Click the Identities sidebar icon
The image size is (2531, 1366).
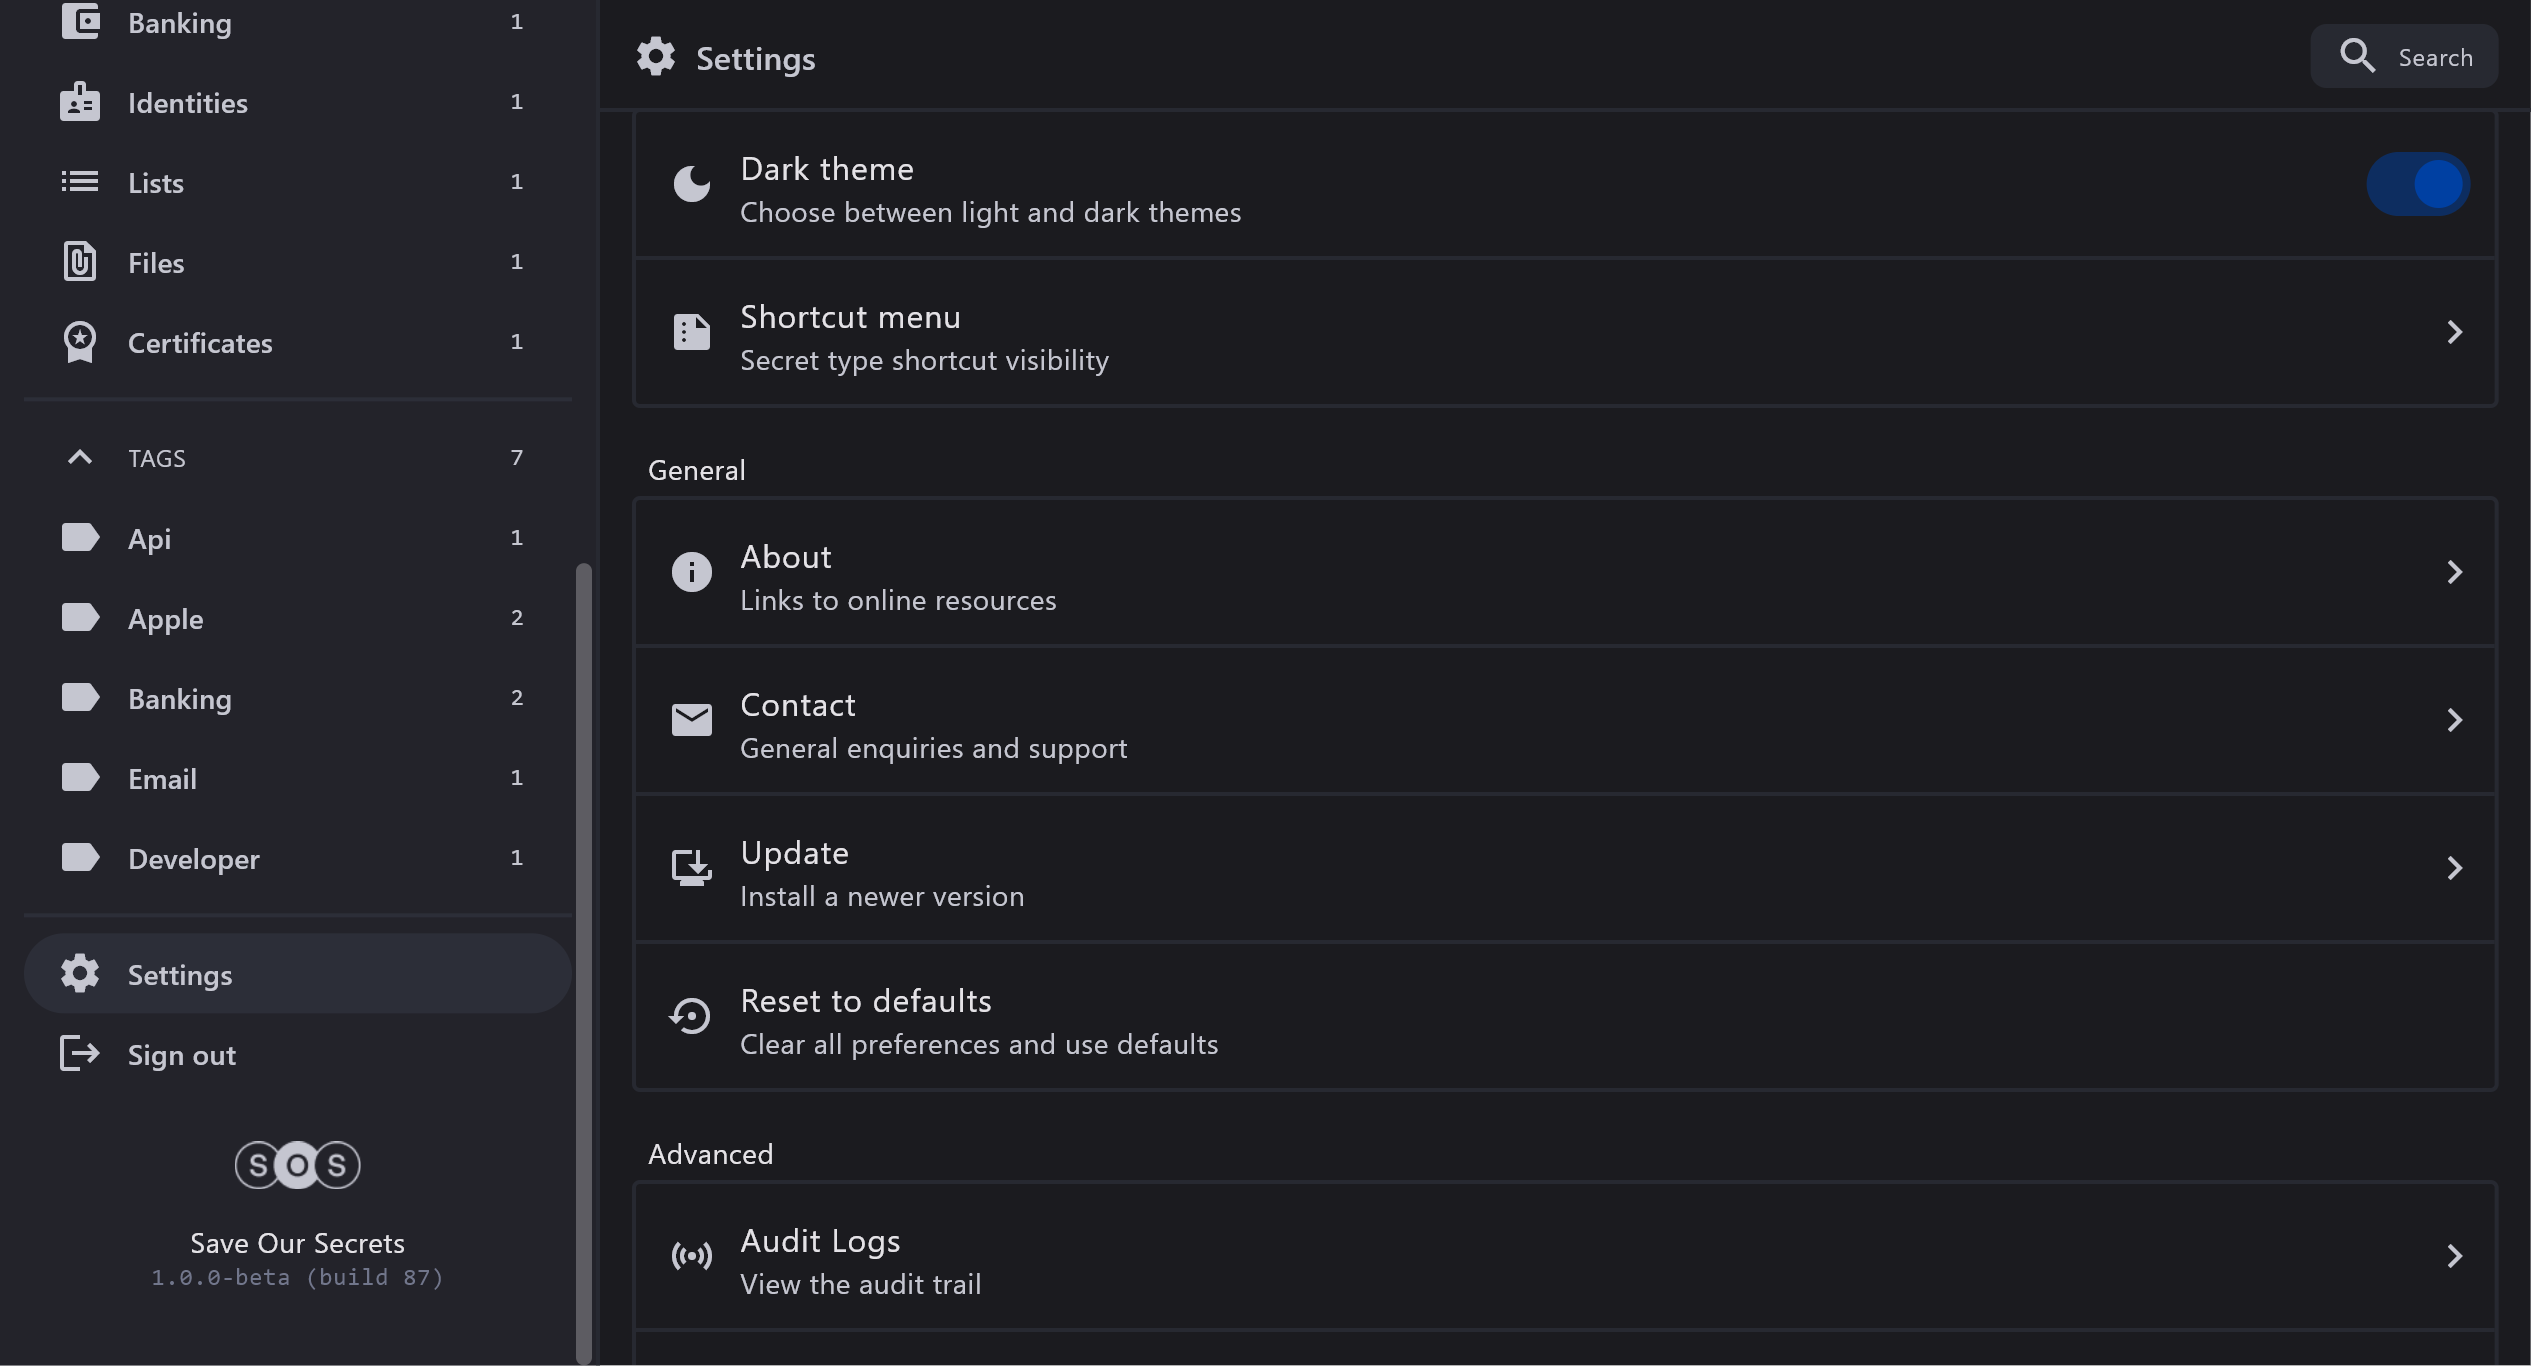coord(80,102)
